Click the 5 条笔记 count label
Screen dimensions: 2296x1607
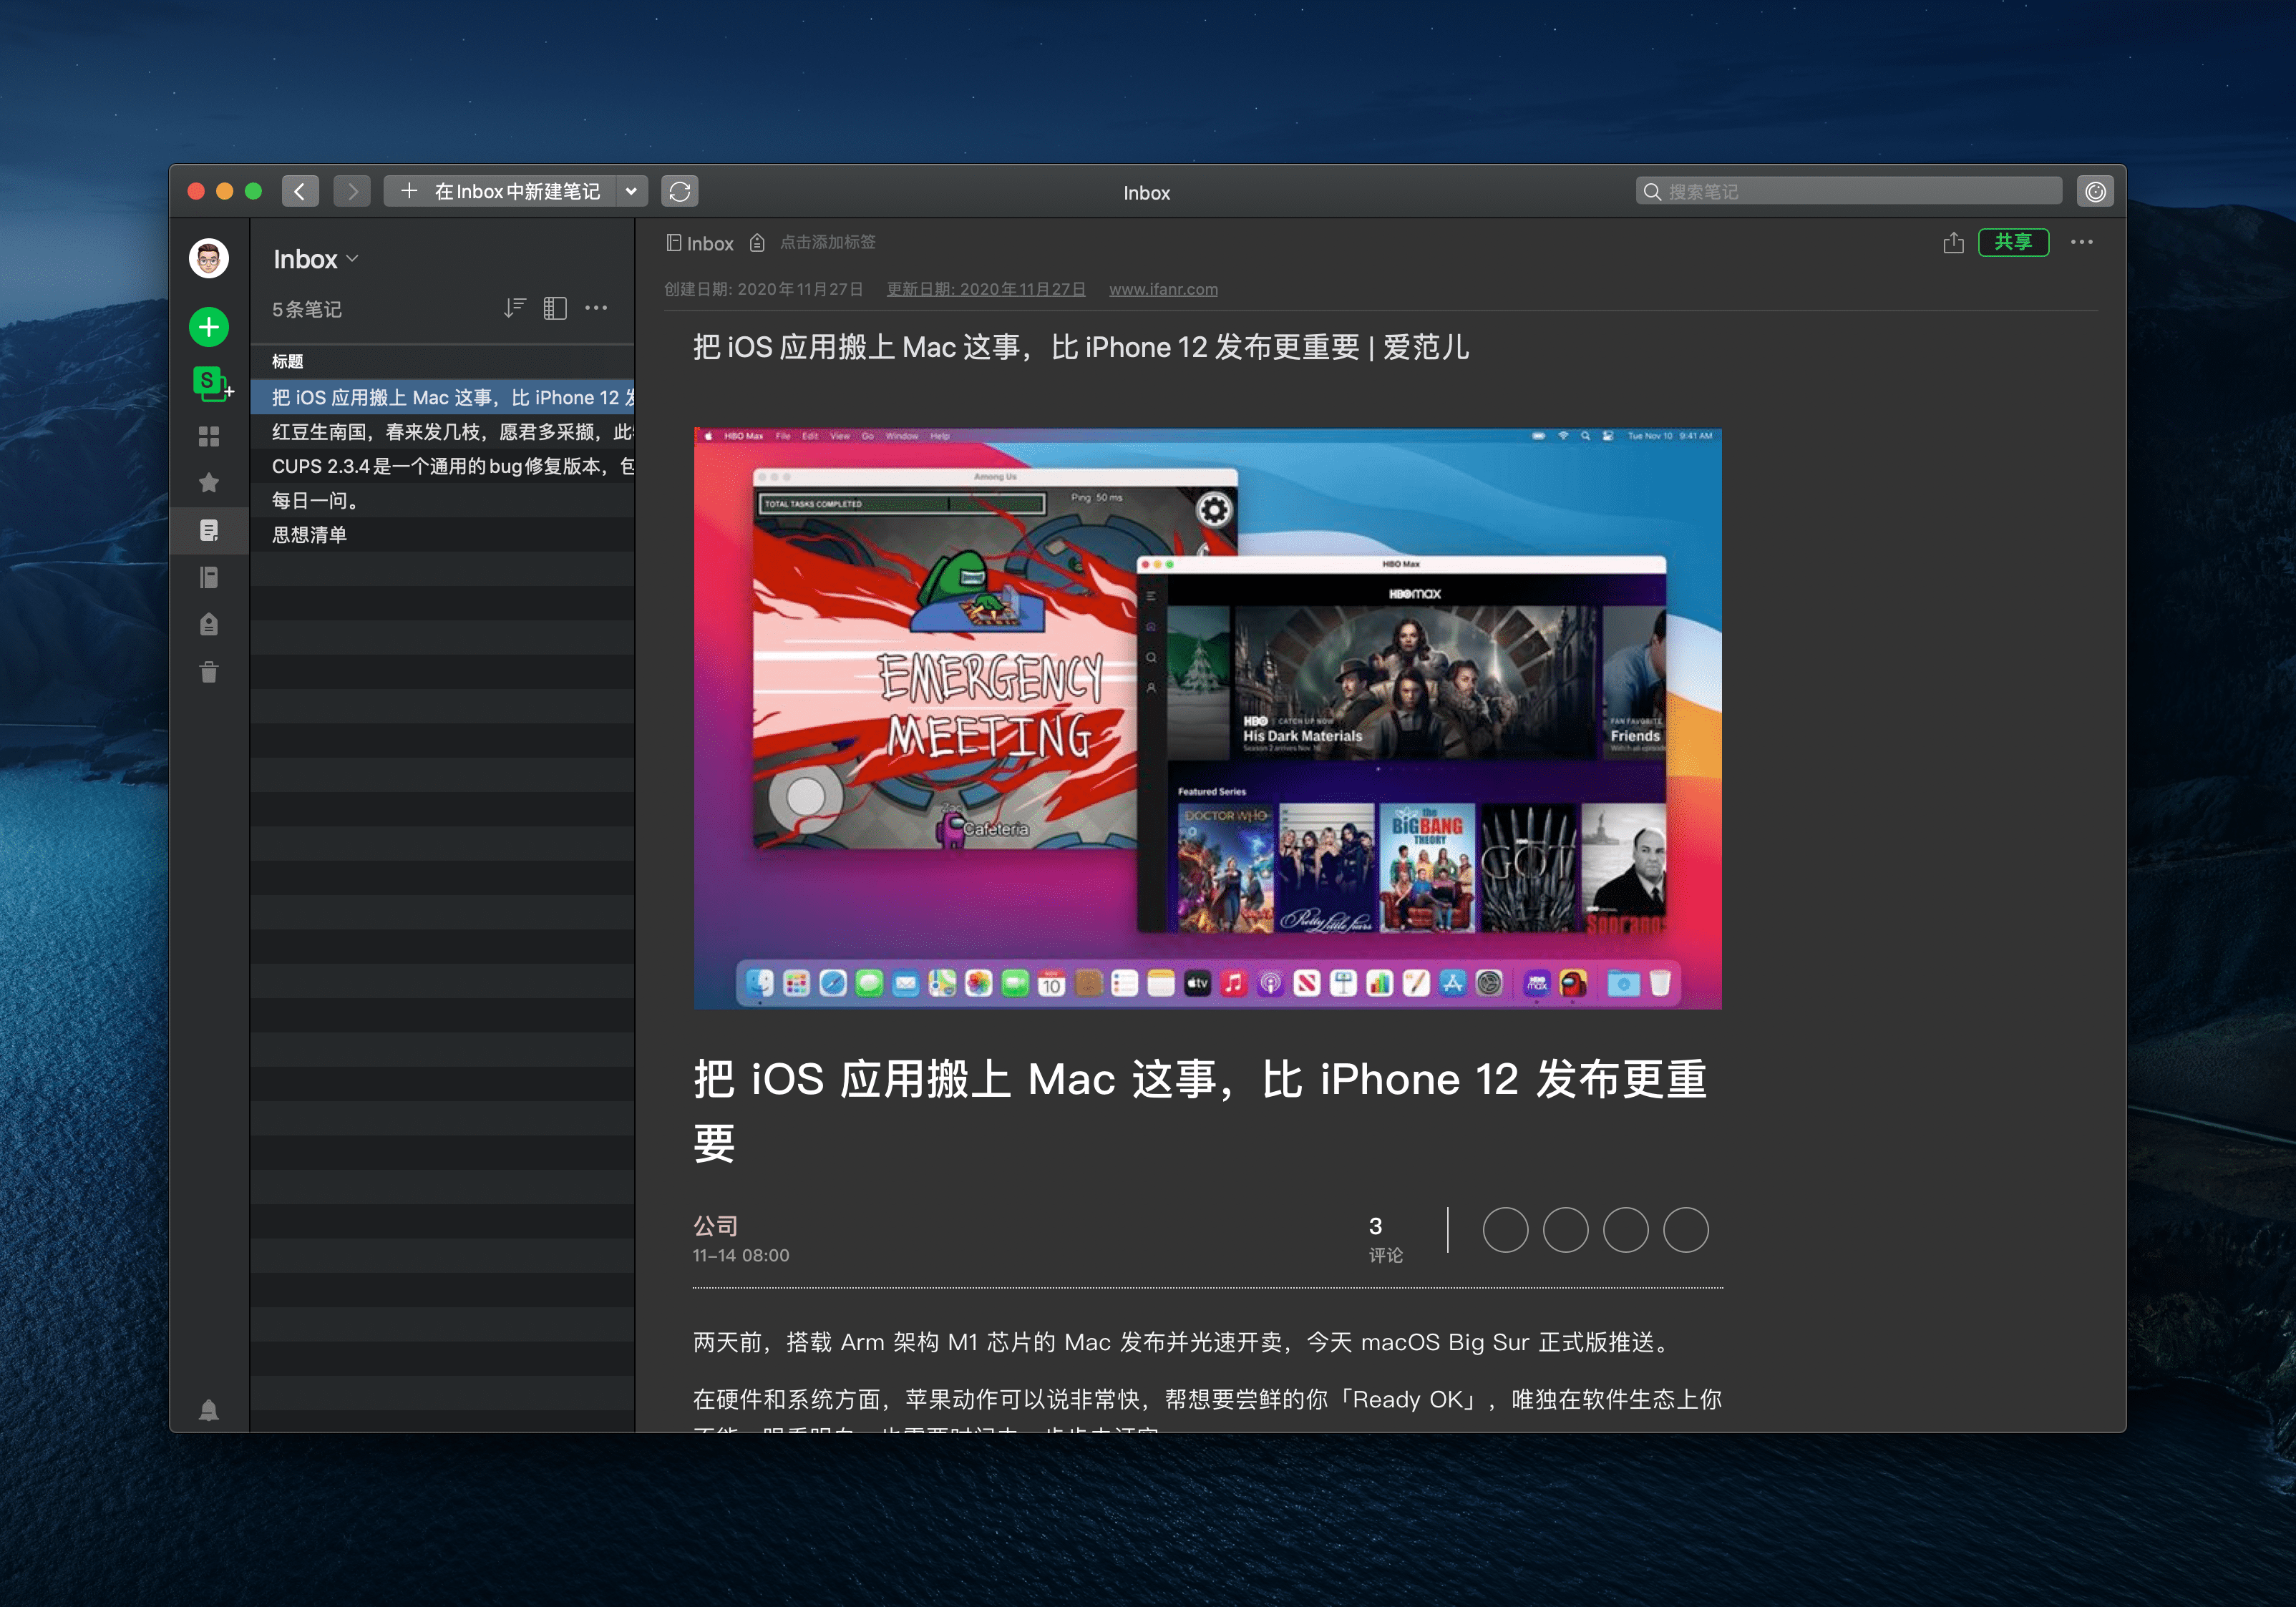[x=307, y=309]
